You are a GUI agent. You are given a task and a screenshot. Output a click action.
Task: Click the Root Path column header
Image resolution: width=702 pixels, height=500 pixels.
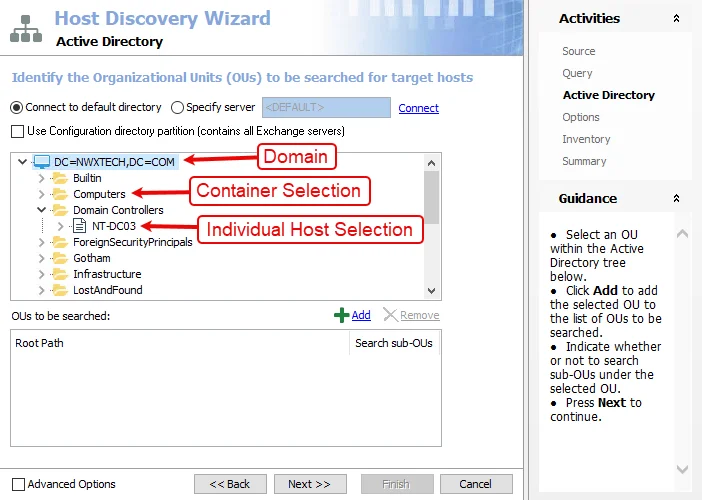pos(180,343)
